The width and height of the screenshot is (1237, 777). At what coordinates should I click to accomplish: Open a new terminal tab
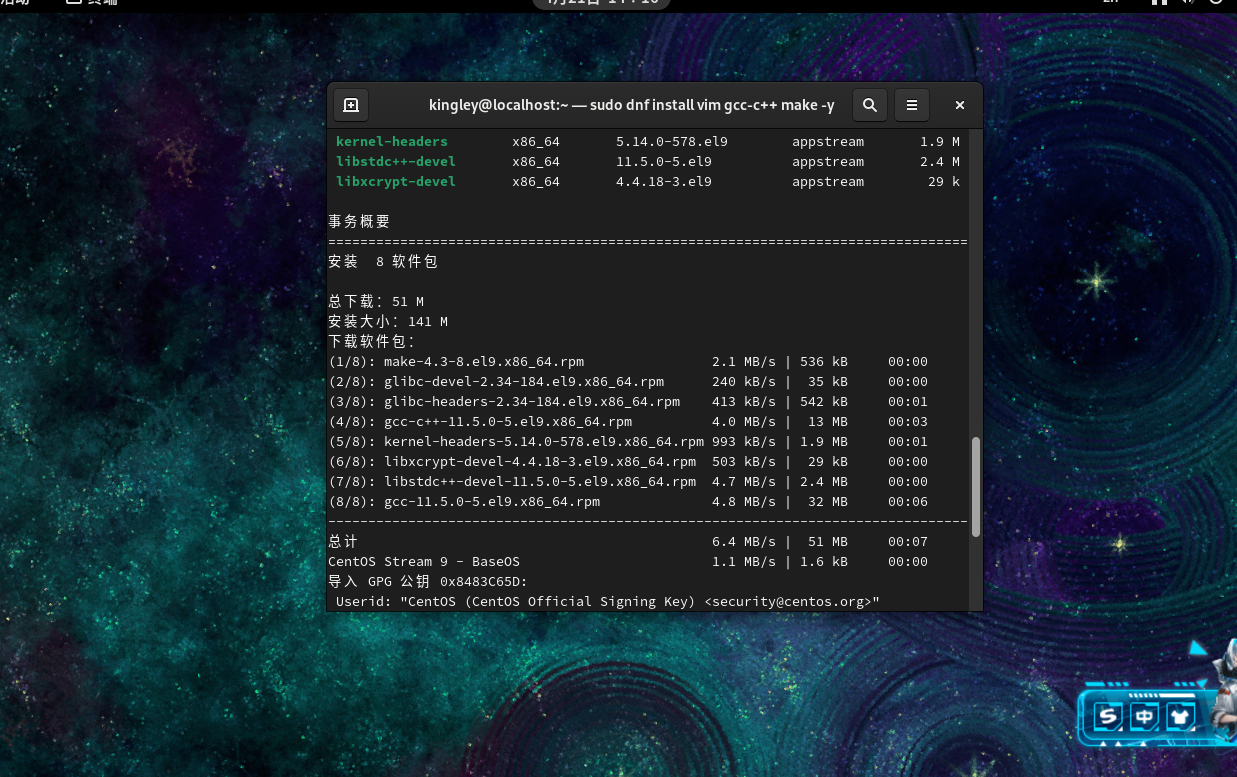[x=351, y=105]
